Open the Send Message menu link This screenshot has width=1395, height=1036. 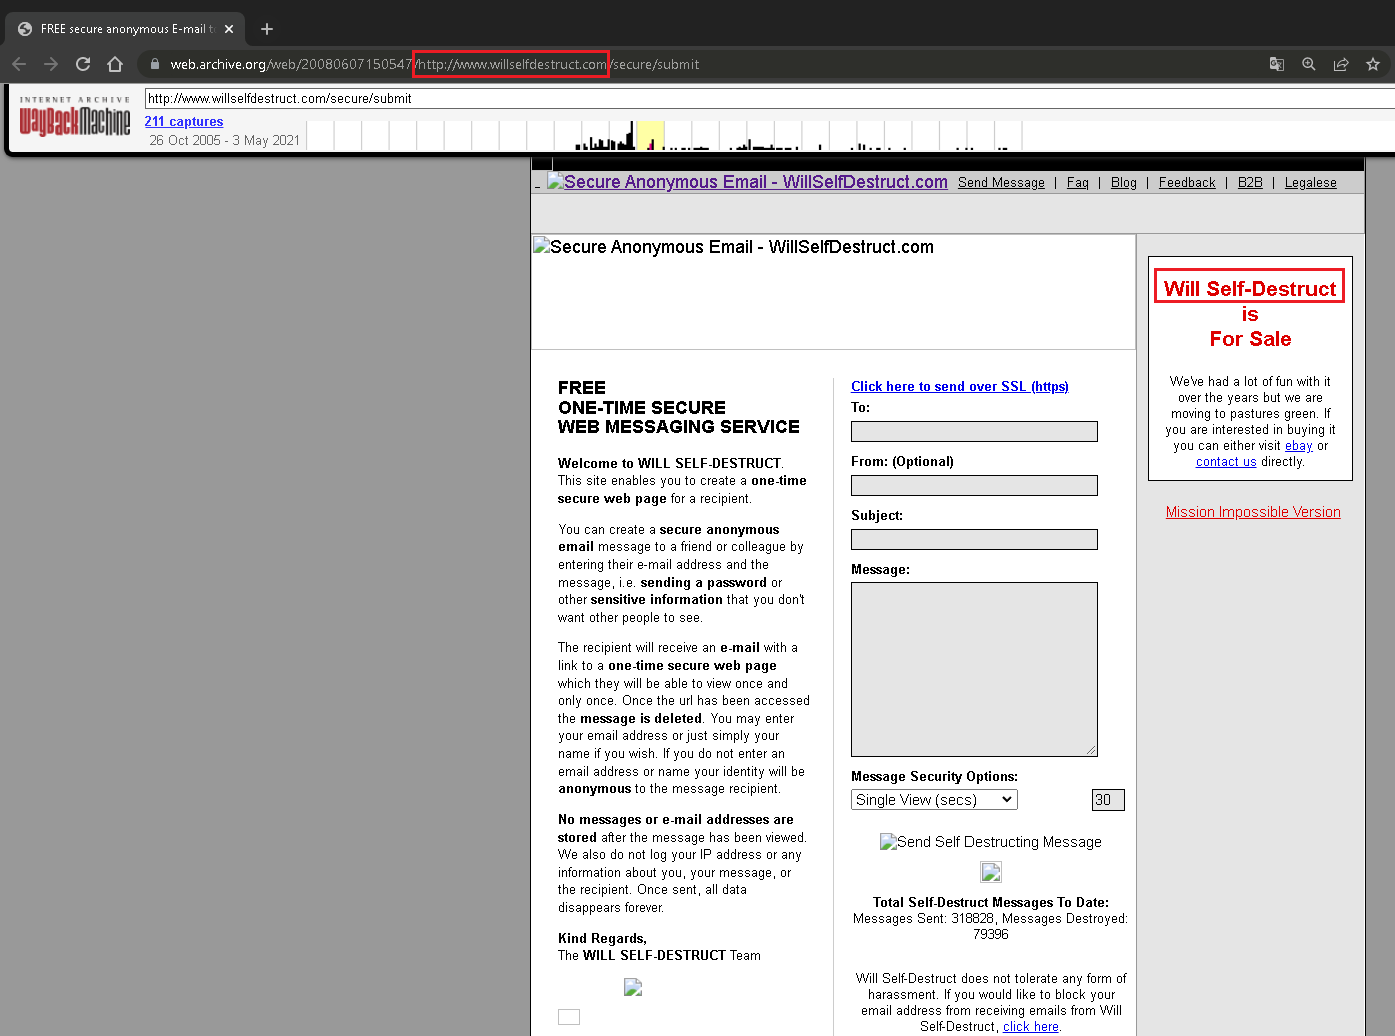(1001, 182)
